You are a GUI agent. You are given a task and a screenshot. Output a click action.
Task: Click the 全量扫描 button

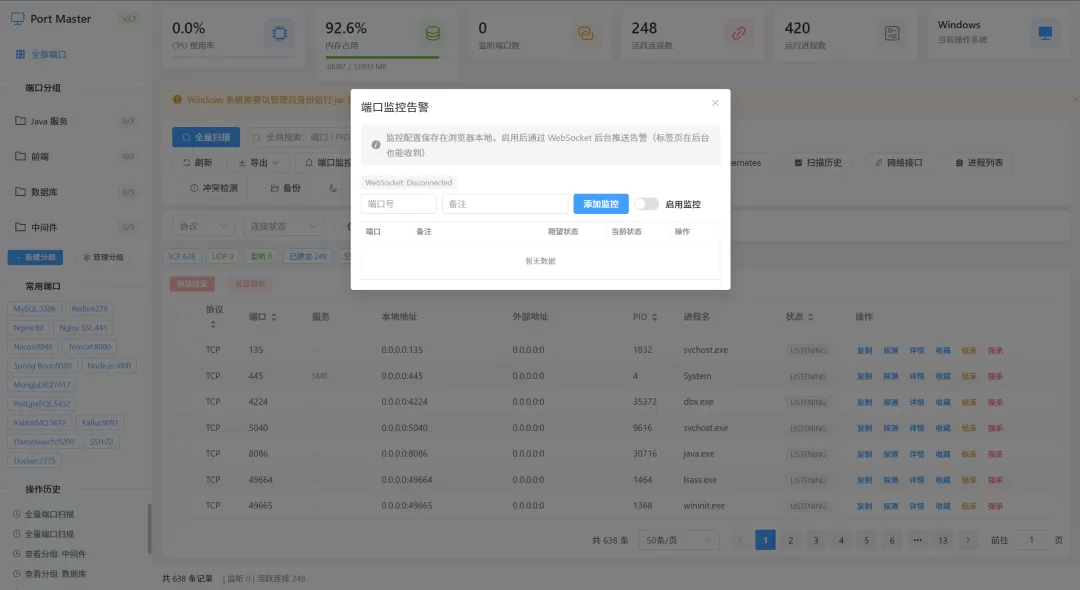click(206, 137)
